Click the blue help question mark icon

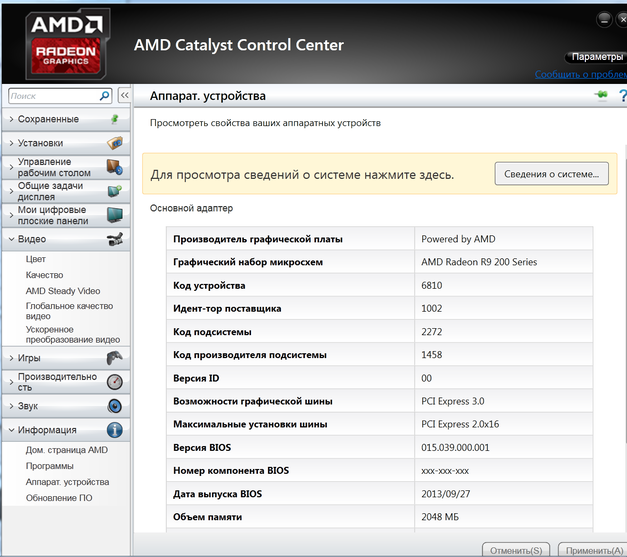coord(621,95)
